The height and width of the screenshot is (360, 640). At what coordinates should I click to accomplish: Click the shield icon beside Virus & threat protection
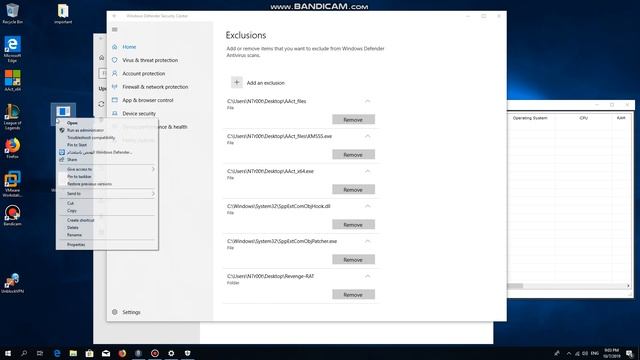coord(115,60)
